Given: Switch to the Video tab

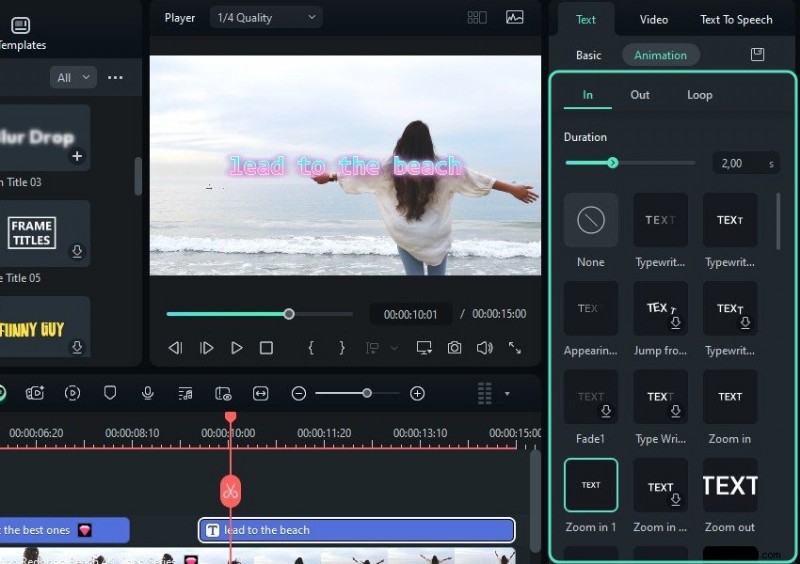Looking at the screenshot, I should pyautogui.click(x=654, y=20).
